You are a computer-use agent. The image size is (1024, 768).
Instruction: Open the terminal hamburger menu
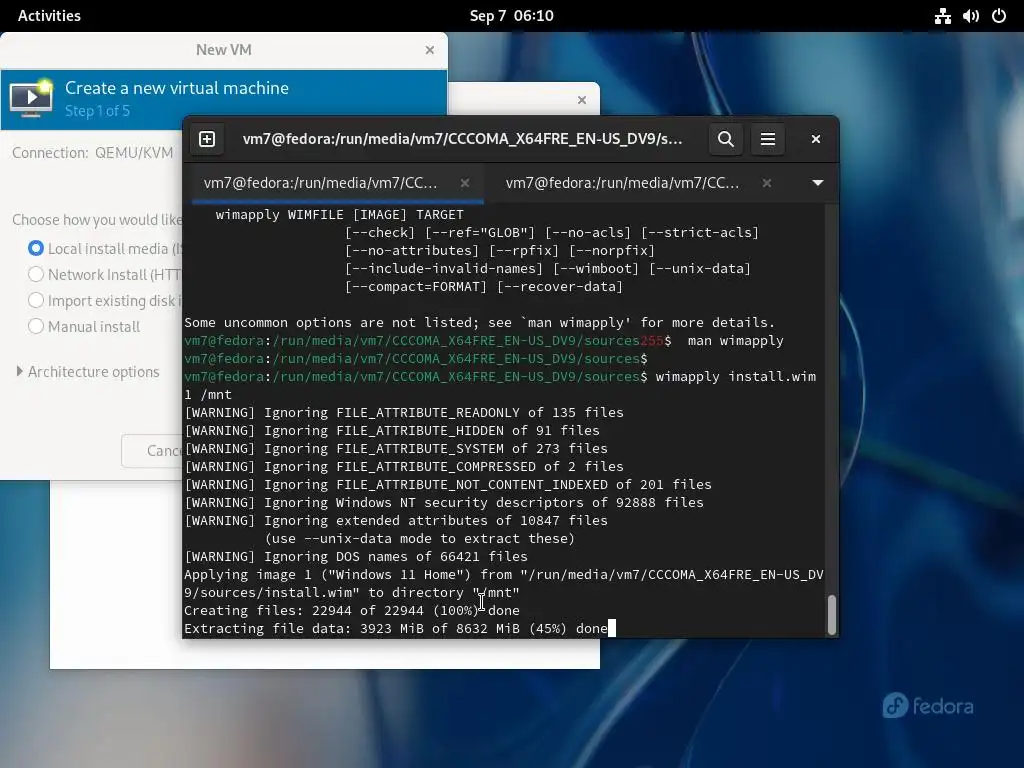click(x=767, y=139)
